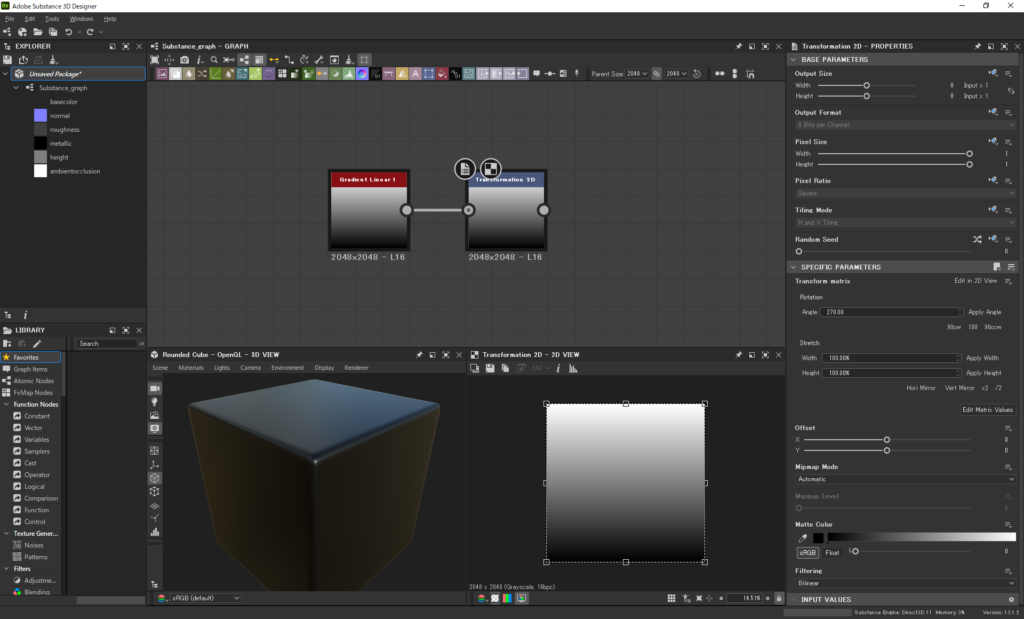Image resolution: width=1024 pixels, height=619 pixels.
Task: Click the wrench tools icon in graph toolbar
Action: pyautogui.click(x=319, y=60)
